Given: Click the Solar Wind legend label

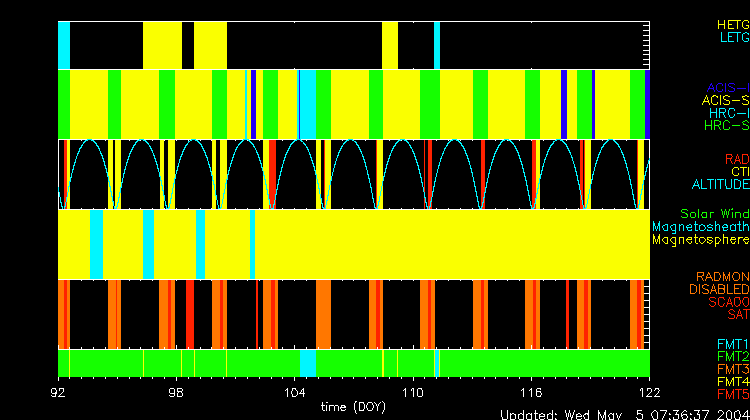Looking at the screenshot, I should click(714, 214).
